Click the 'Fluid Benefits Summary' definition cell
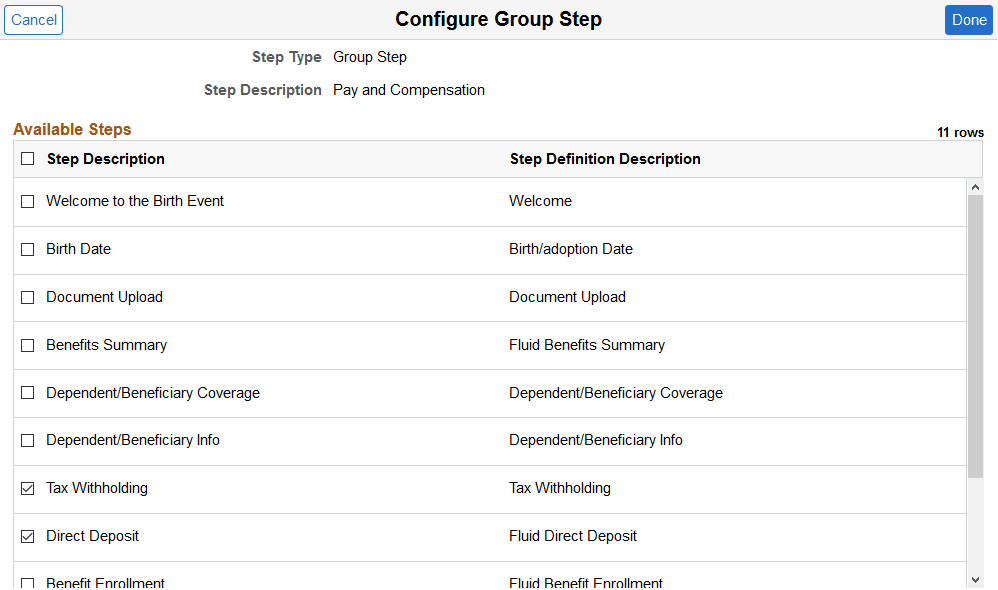This screenshot has height=590, width=998. coord(587,345)
